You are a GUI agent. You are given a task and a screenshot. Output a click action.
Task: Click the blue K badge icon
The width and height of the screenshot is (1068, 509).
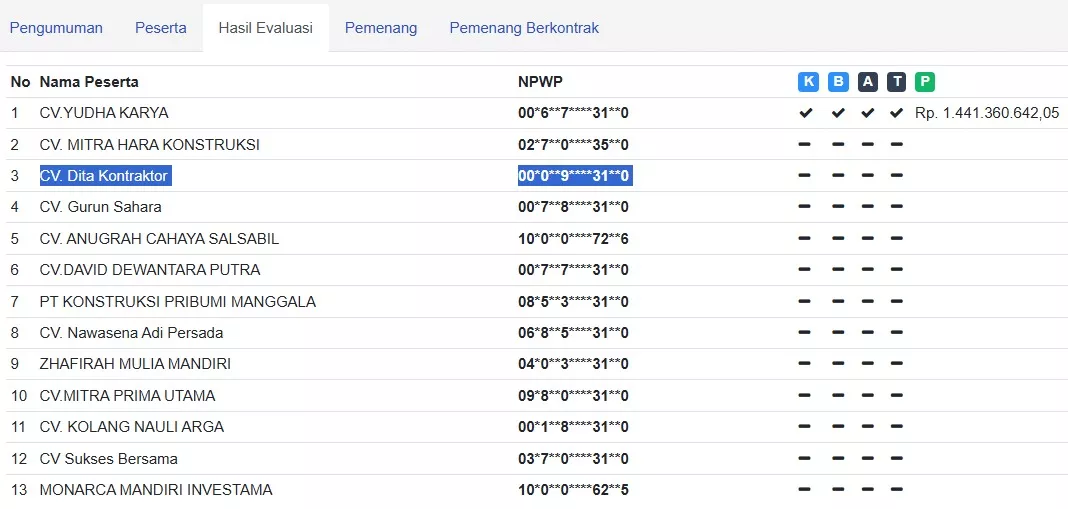coord(808,82)
